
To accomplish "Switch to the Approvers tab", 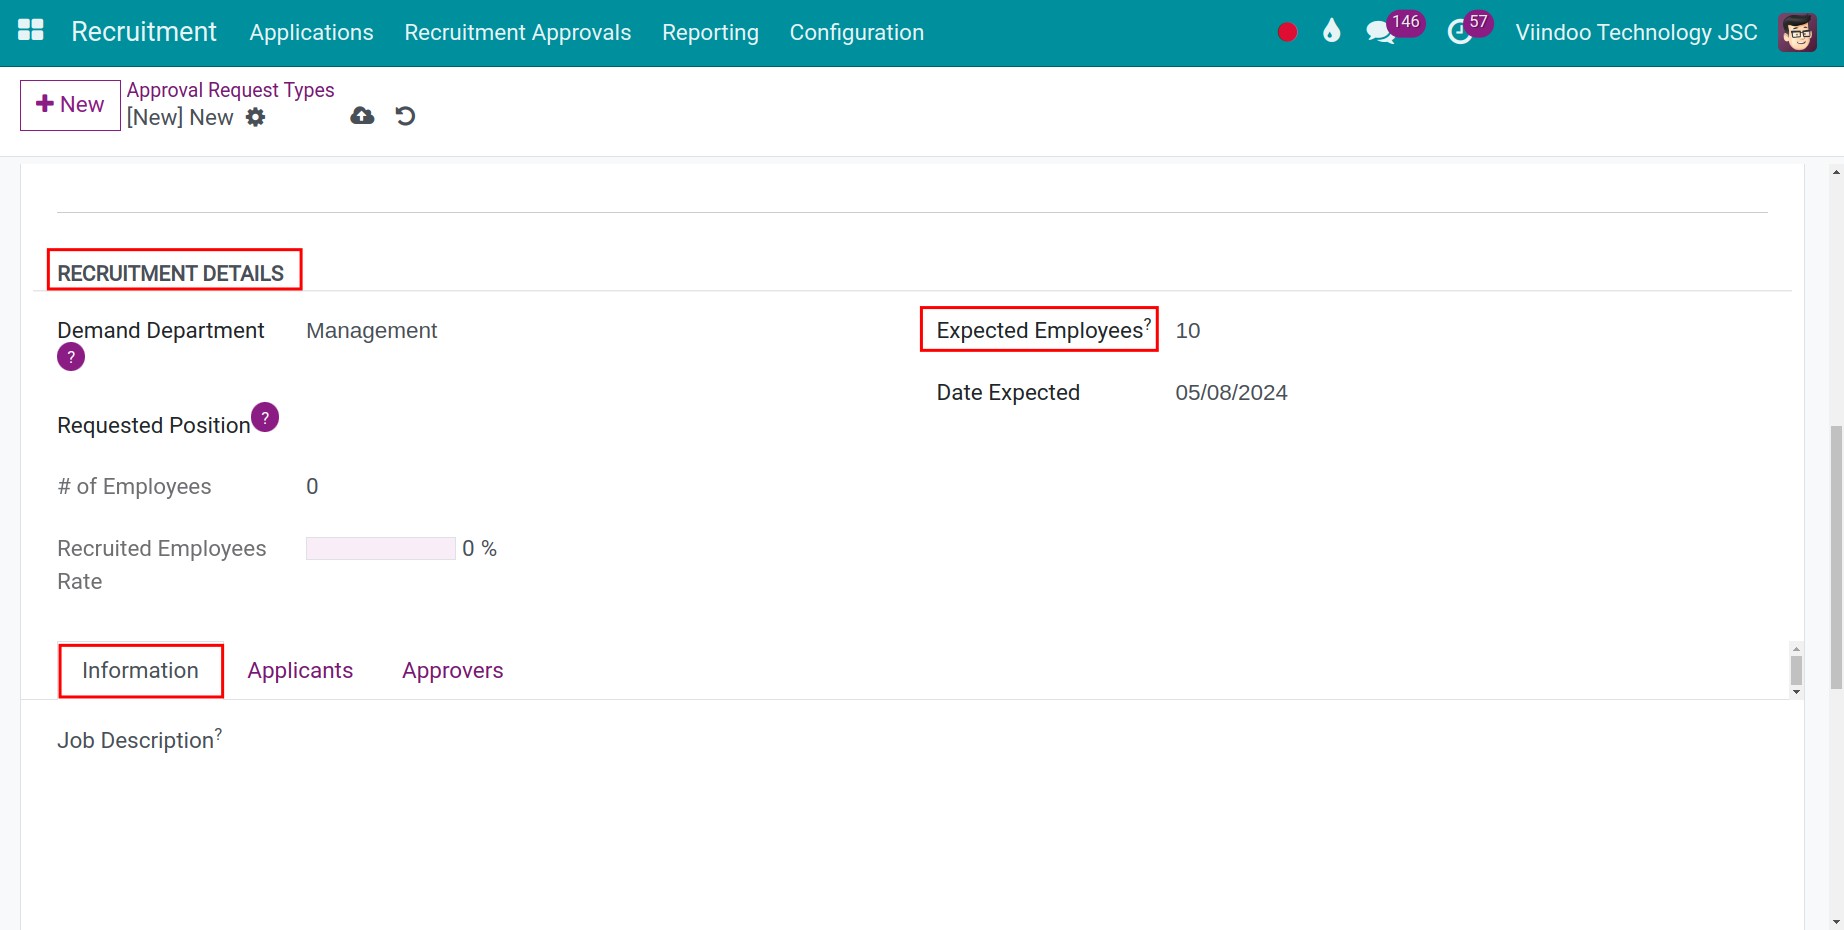I will point(452,670).
